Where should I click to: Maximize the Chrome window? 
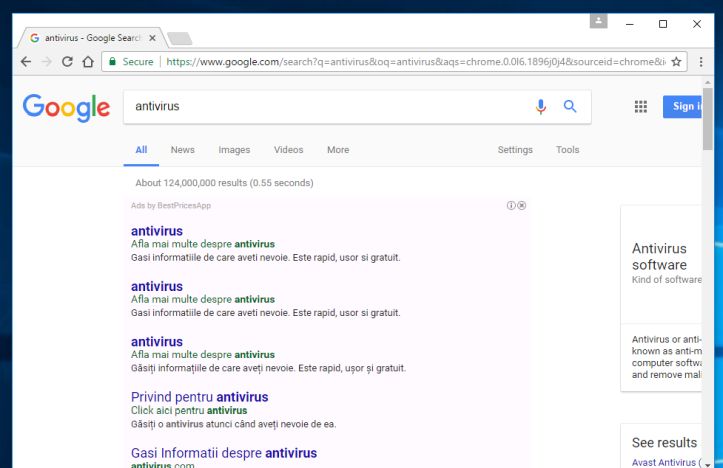coord(663,24)
